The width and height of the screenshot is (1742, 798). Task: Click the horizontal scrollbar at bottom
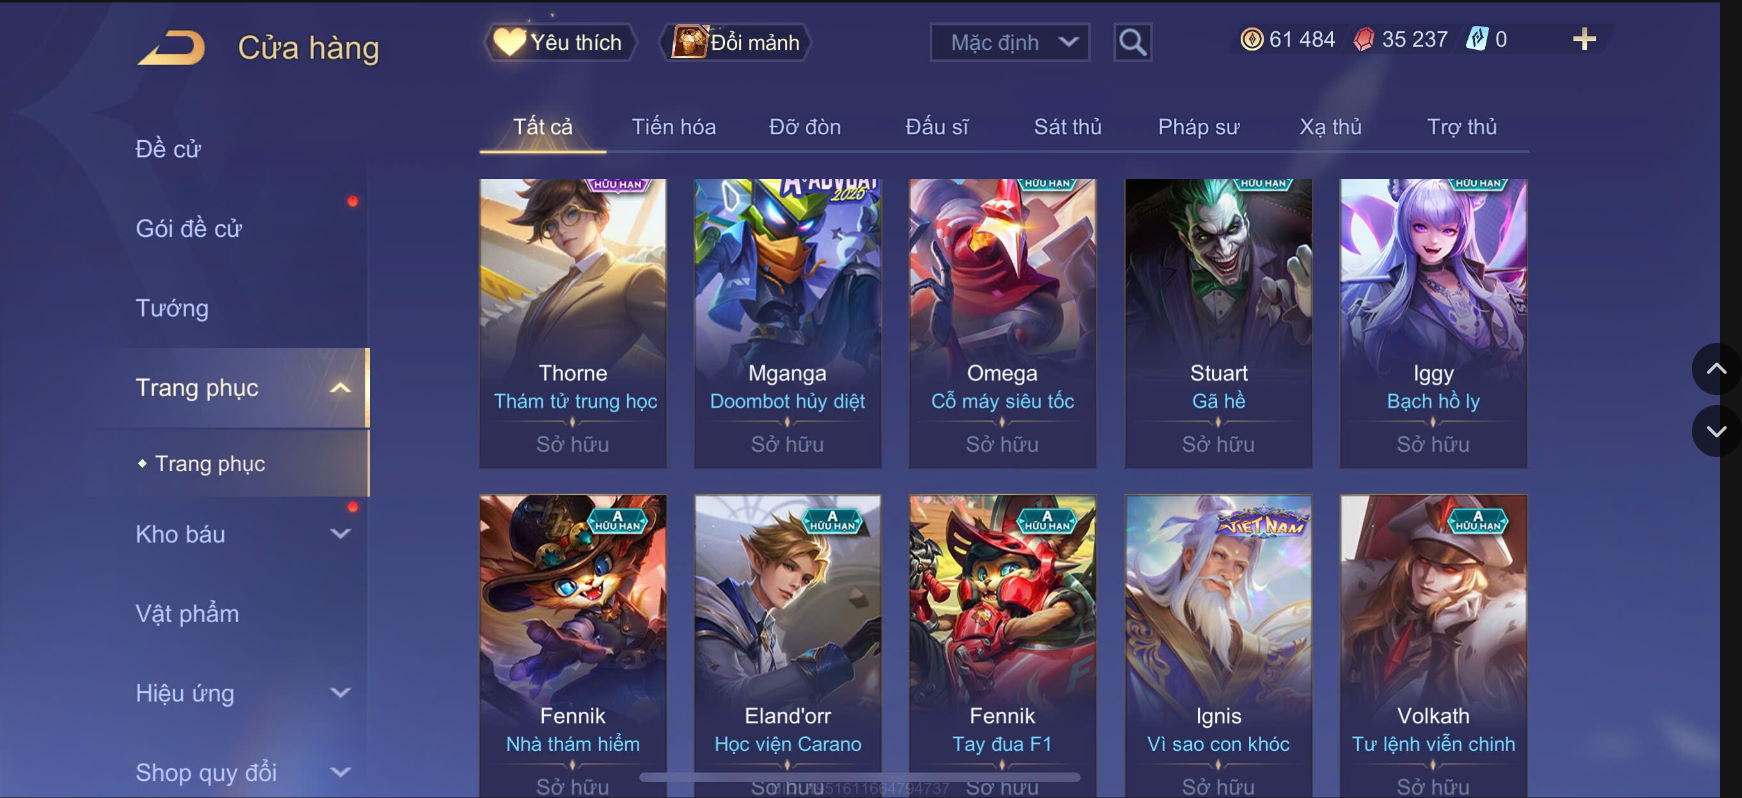[x=860, y=776]
